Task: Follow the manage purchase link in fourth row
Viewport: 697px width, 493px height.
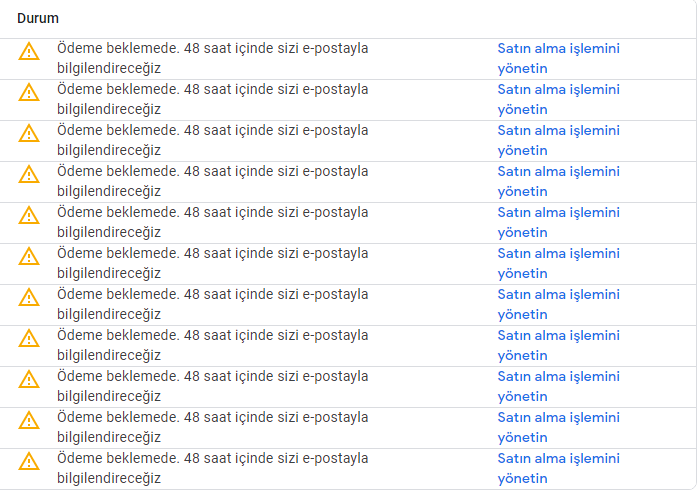Action: tap(558, 181)
